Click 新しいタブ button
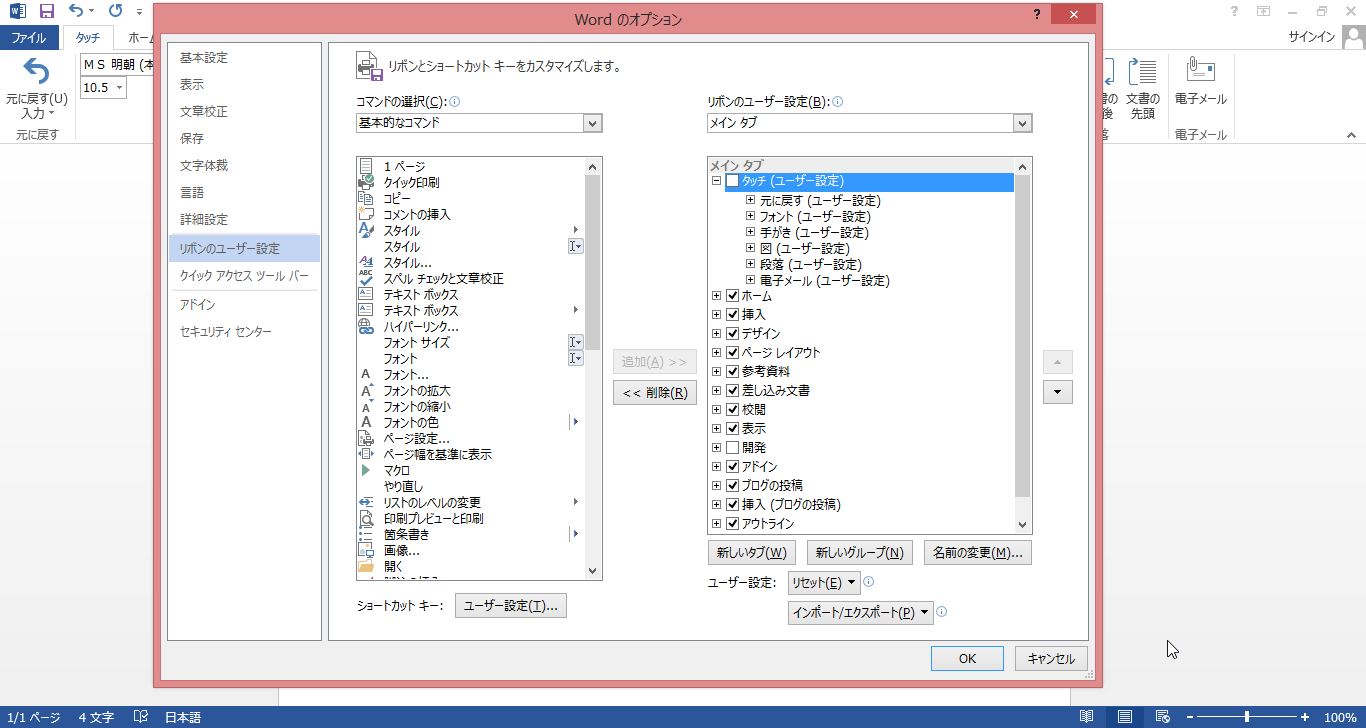The image size is (1366, 728). coord(751,552)
